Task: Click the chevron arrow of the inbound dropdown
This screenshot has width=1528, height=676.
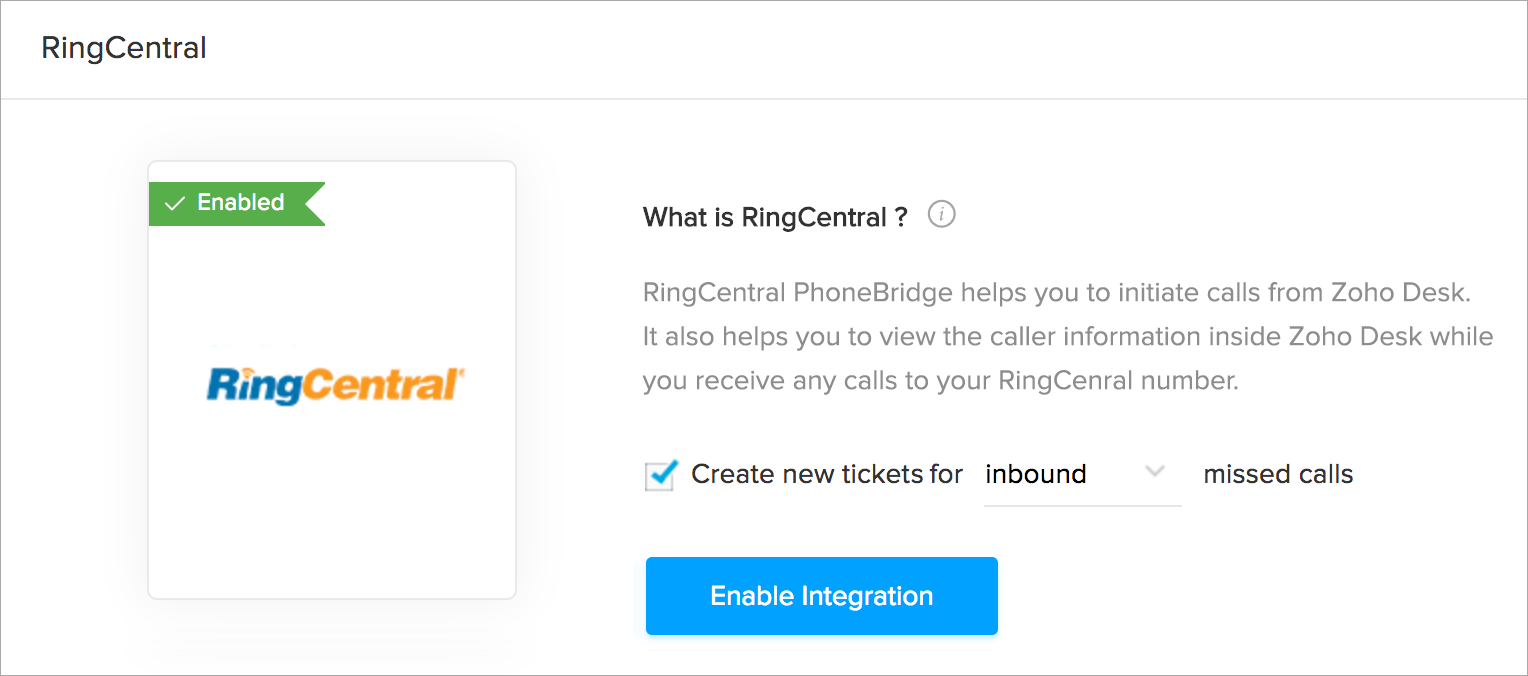Action: (x=1155, y=472)
